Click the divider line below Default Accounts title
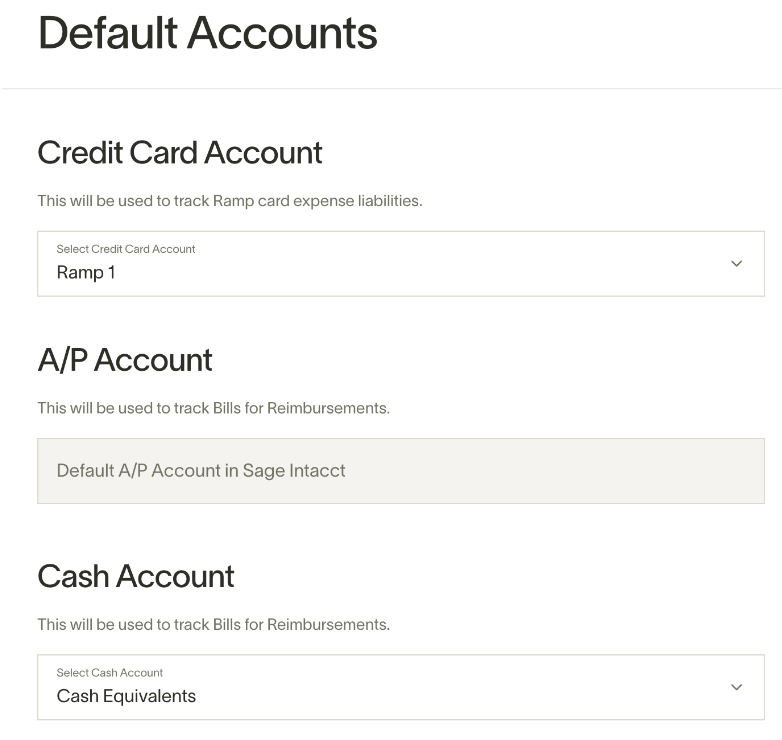This screenshot has width=782, height=740. coord(391,89)
